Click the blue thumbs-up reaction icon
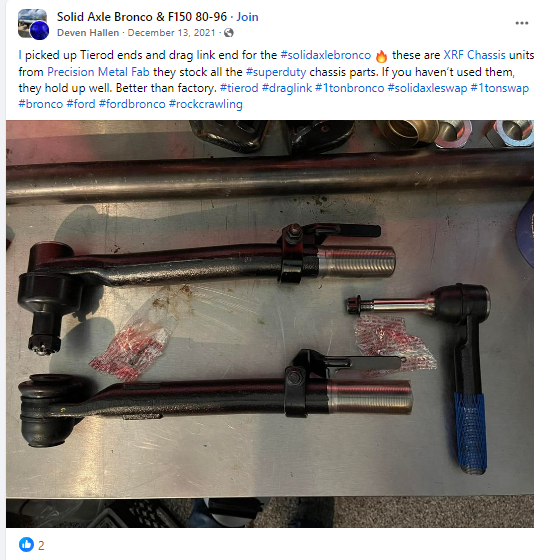This screenshot has width=542, height=560. pyautogui.click(x=26, y=545)
